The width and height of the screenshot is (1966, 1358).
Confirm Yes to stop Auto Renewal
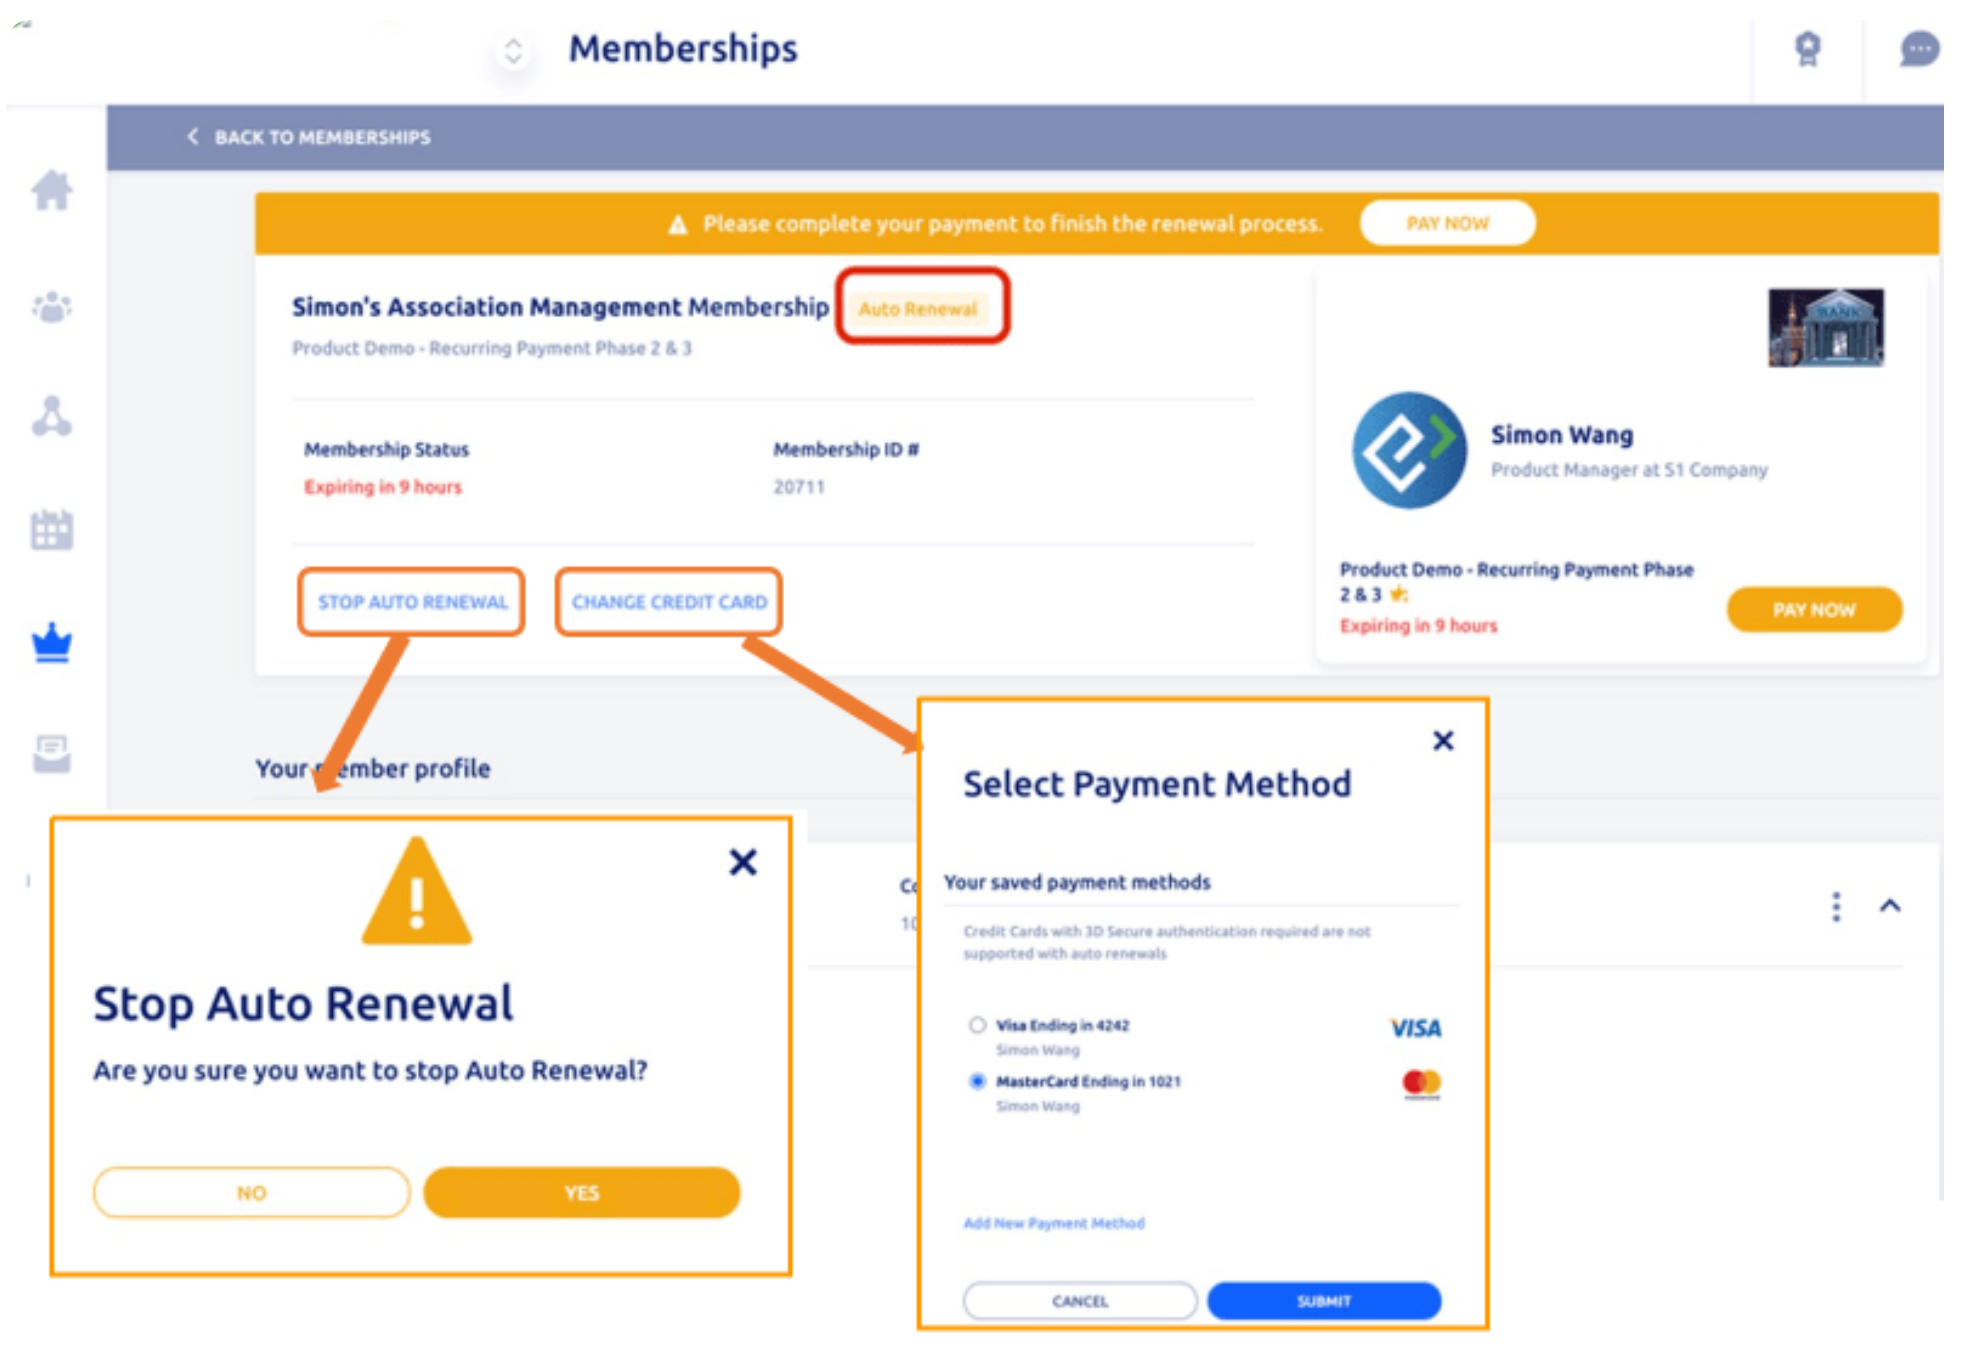coord(582,1193)
